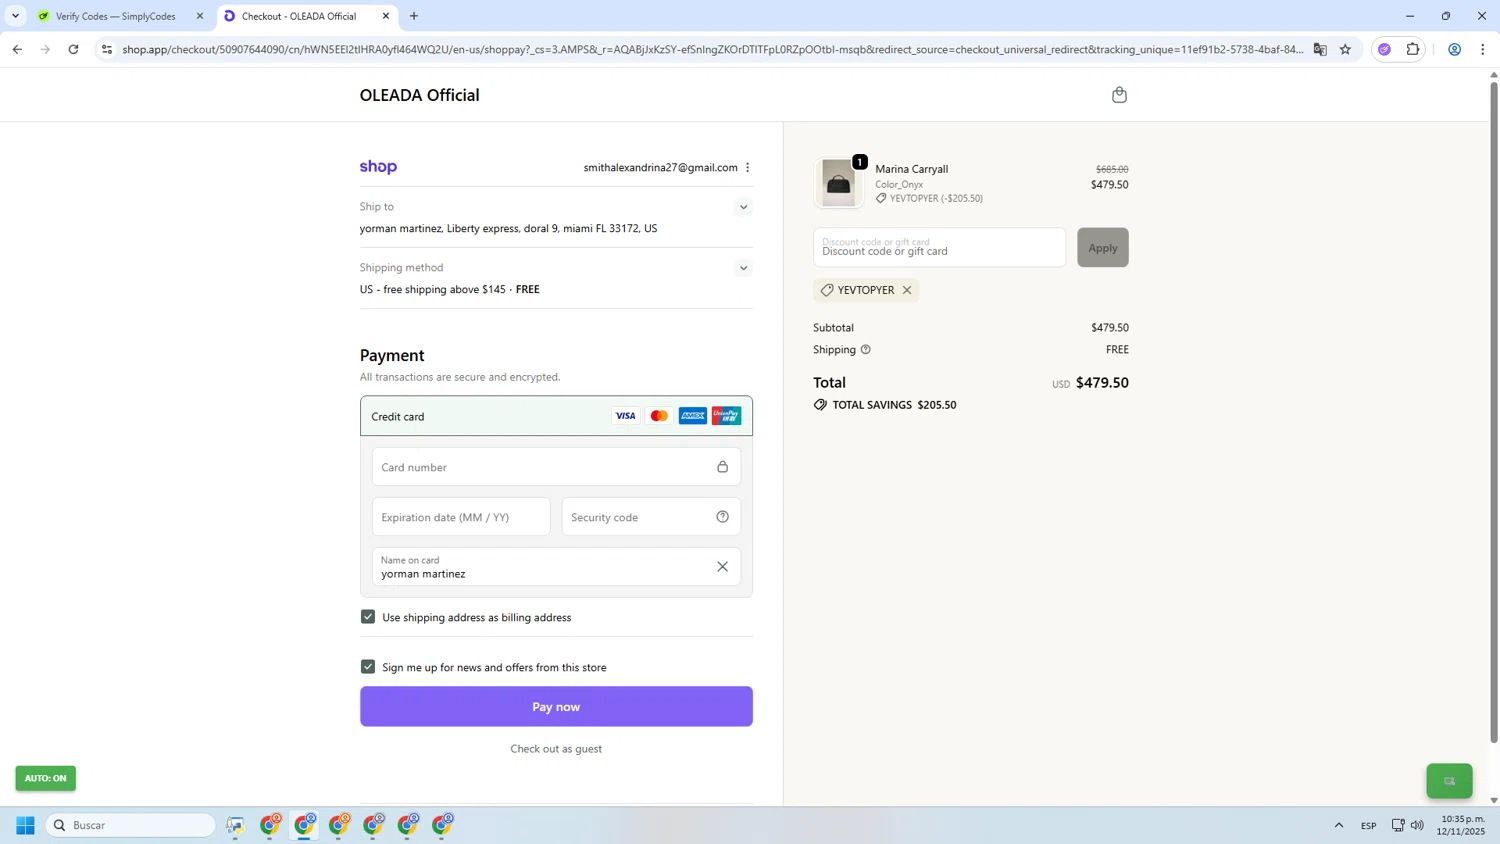The image size is (1500, 844).
Task: Open the taskbar clock and date
Action: pos(1463,825)
